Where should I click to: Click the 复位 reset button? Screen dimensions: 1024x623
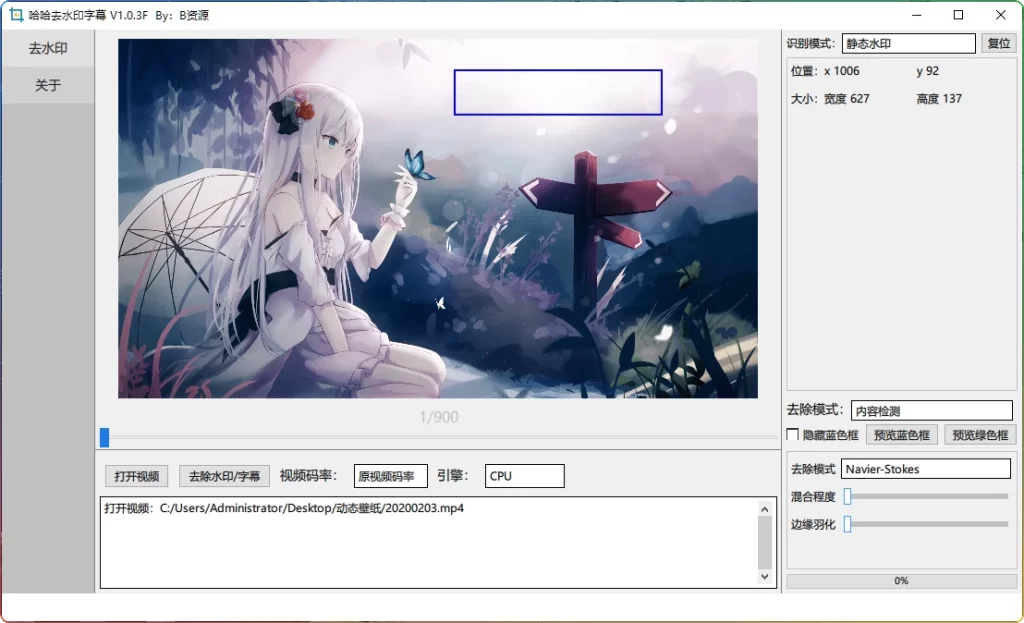pyautogui.click(x=999, y=44)
